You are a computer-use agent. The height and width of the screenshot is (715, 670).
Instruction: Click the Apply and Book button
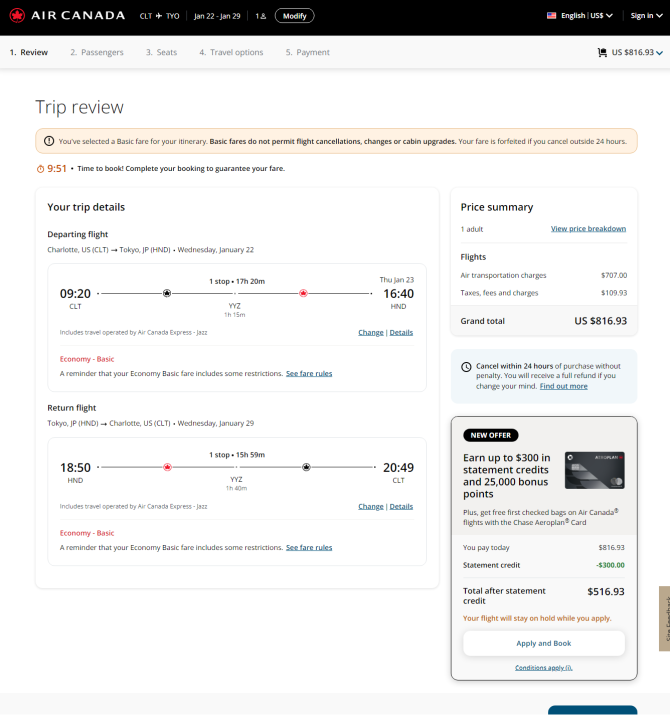click(544, 643)
